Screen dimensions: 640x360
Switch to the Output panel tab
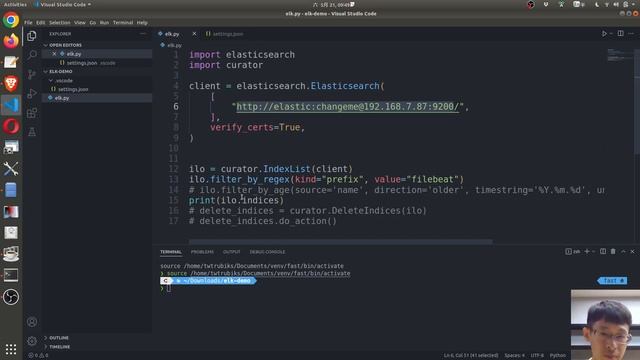231,252
